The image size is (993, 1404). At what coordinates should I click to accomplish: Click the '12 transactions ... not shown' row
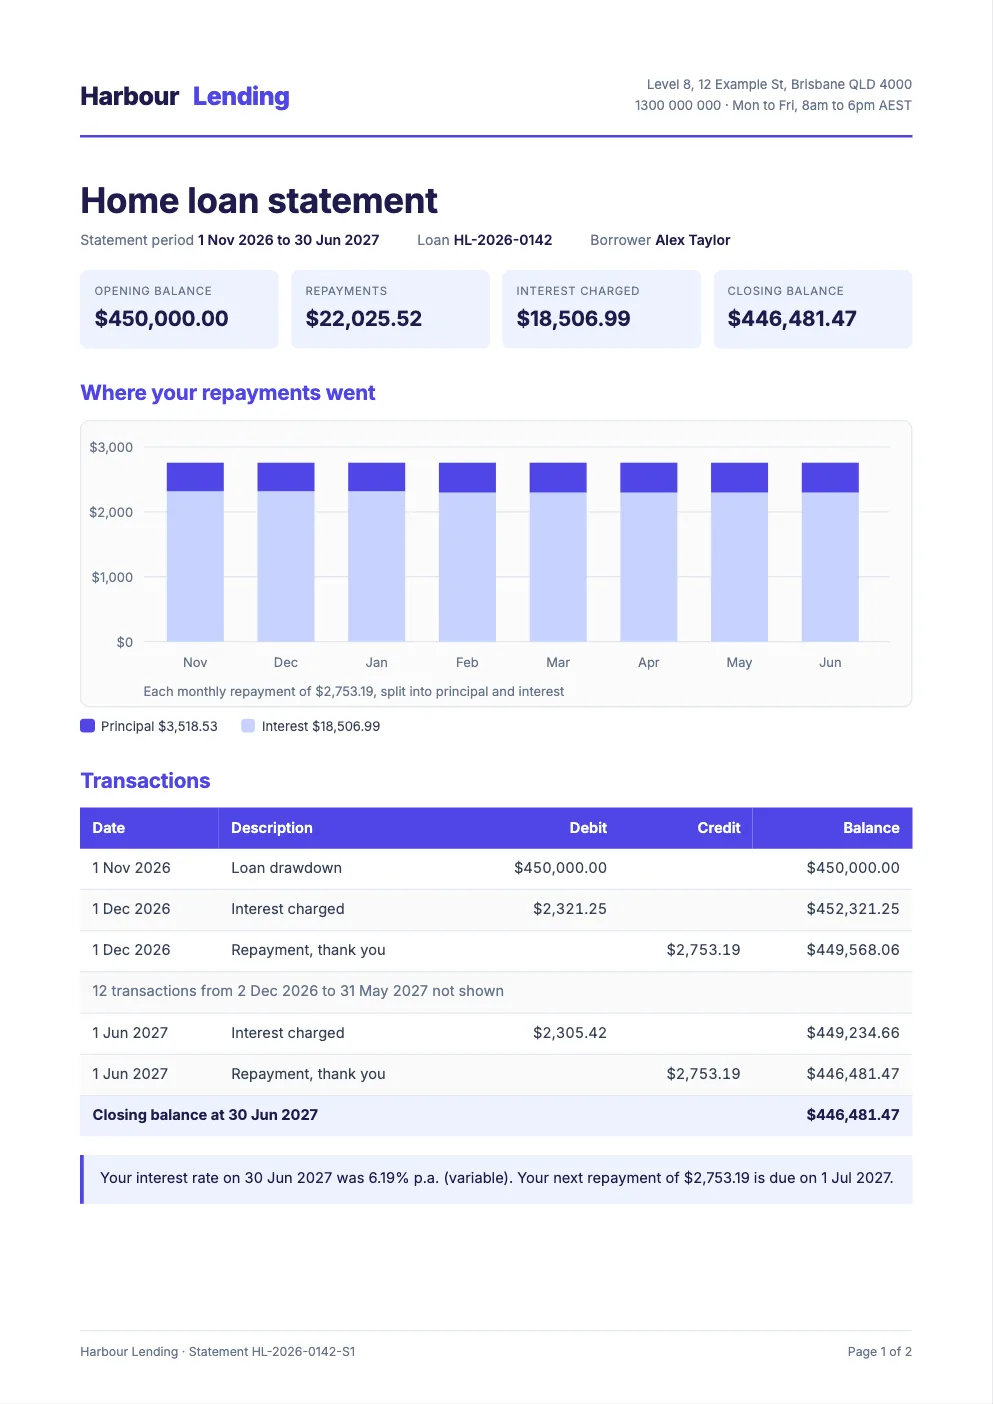point(496,992)
